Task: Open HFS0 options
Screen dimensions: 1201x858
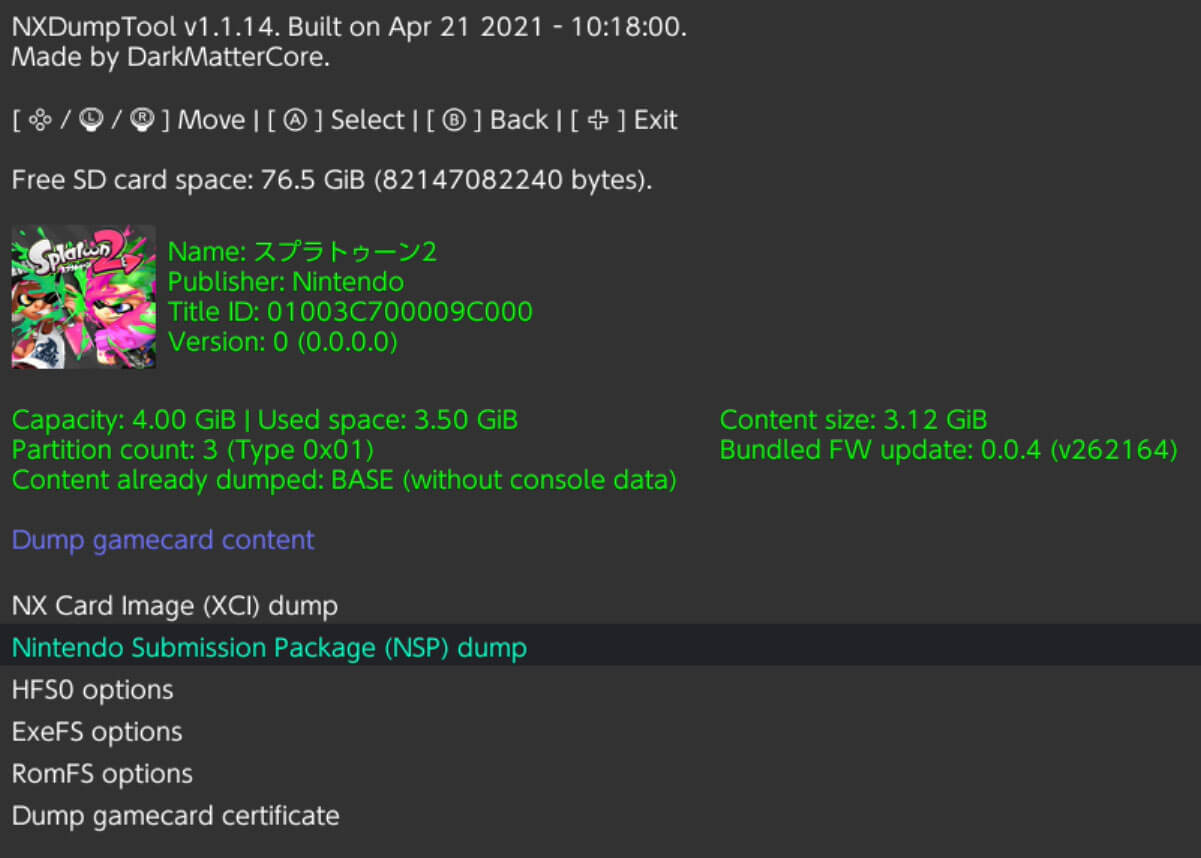Action: pyautogui.click(x=92, y=690)
